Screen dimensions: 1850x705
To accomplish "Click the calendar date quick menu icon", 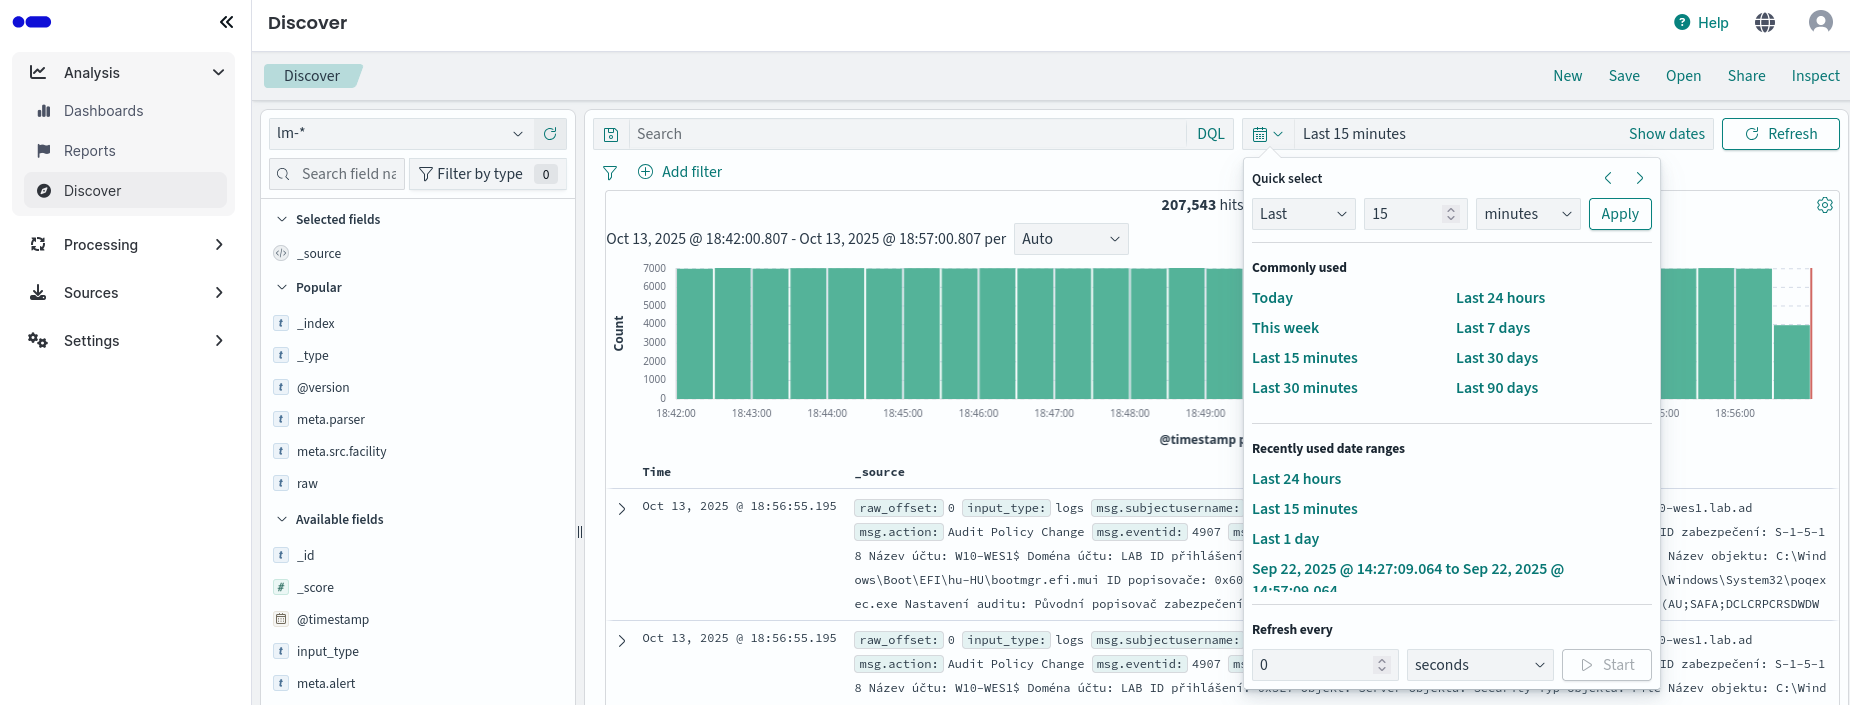I will [x=1267, y=134].
